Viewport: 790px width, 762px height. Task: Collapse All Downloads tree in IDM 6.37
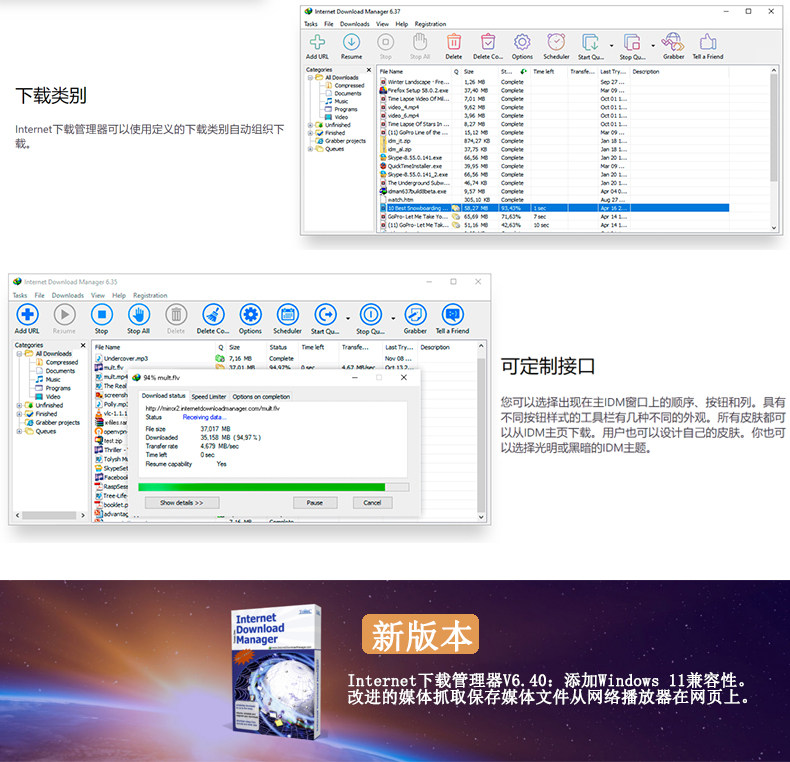(310, 78)
